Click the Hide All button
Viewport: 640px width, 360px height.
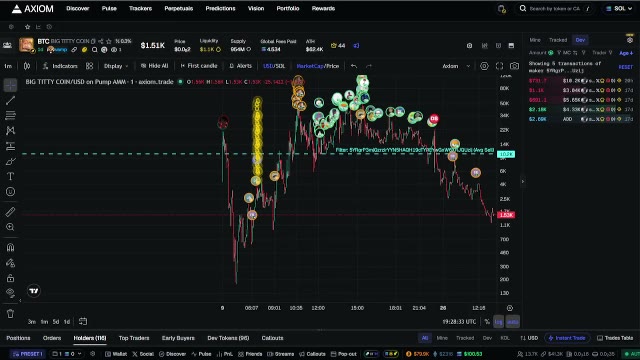tap(154, 66)
